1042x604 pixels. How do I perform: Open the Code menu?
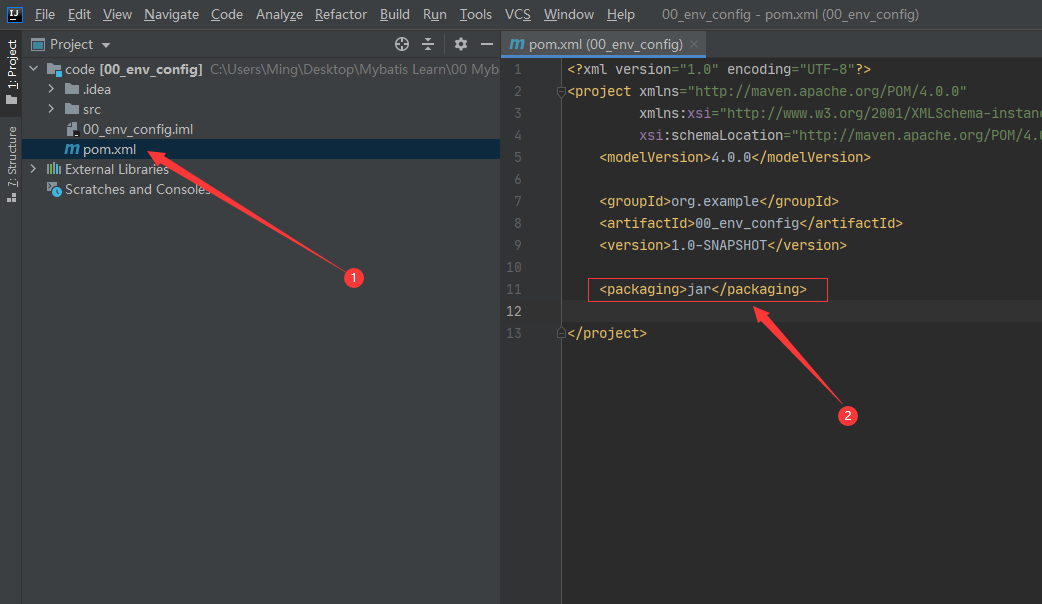click(x=227, y=14)
